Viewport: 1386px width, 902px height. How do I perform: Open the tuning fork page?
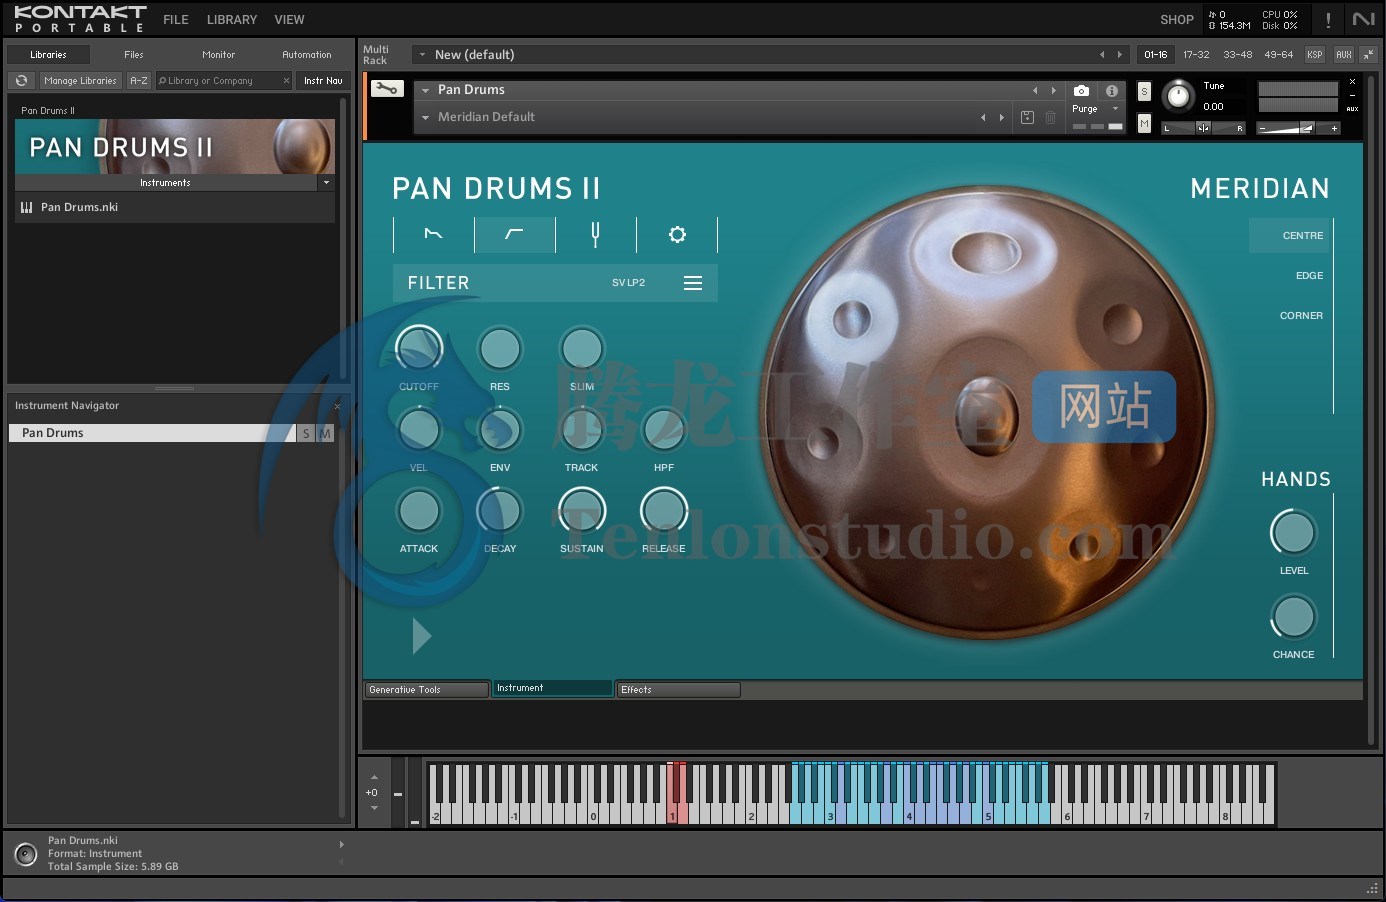pos(595,234)
